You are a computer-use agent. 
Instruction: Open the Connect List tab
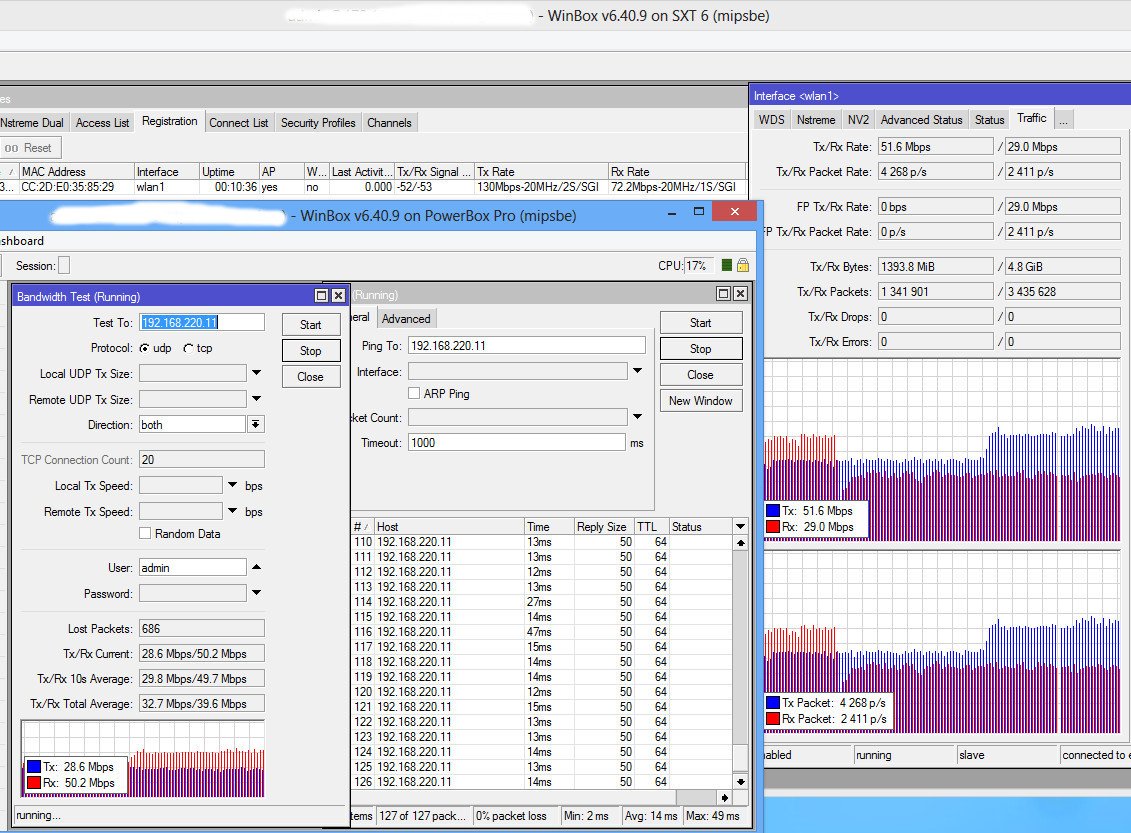(x=239, y=123)
